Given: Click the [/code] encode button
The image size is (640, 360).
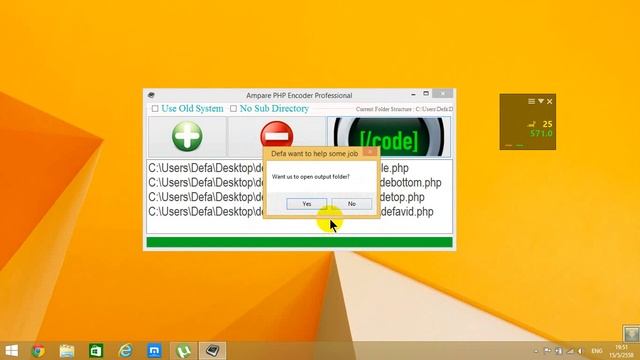Looking at the screenshot, I should [x=389, y=137].
